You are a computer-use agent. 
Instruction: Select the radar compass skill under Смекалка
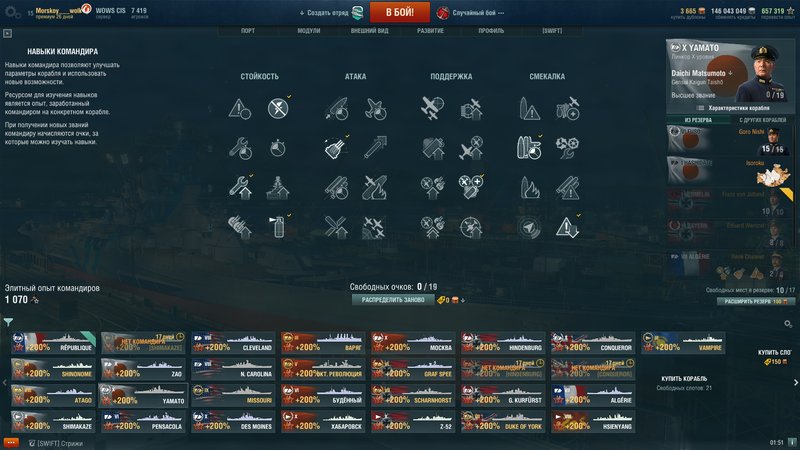pyautogui.click(x=529, y=227)
